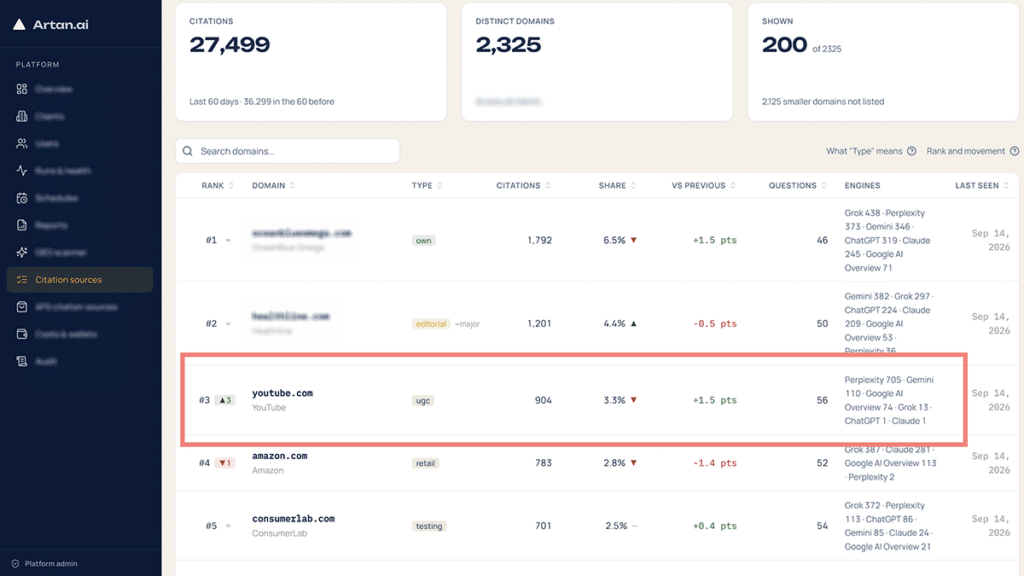Image resolution: width=1024 pixels, height=576 pixels.
Task: Click the 27,499 citations total
Action: 229,45
